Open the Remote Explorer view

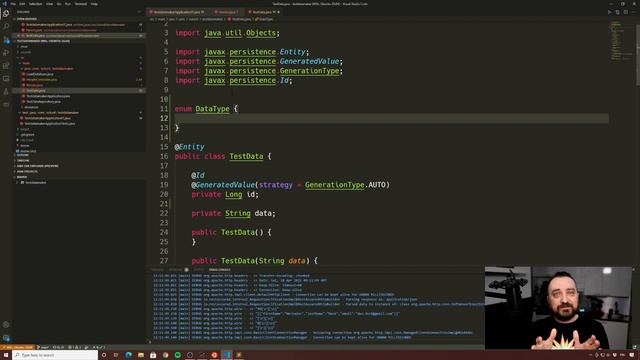(x=6, y=78)
